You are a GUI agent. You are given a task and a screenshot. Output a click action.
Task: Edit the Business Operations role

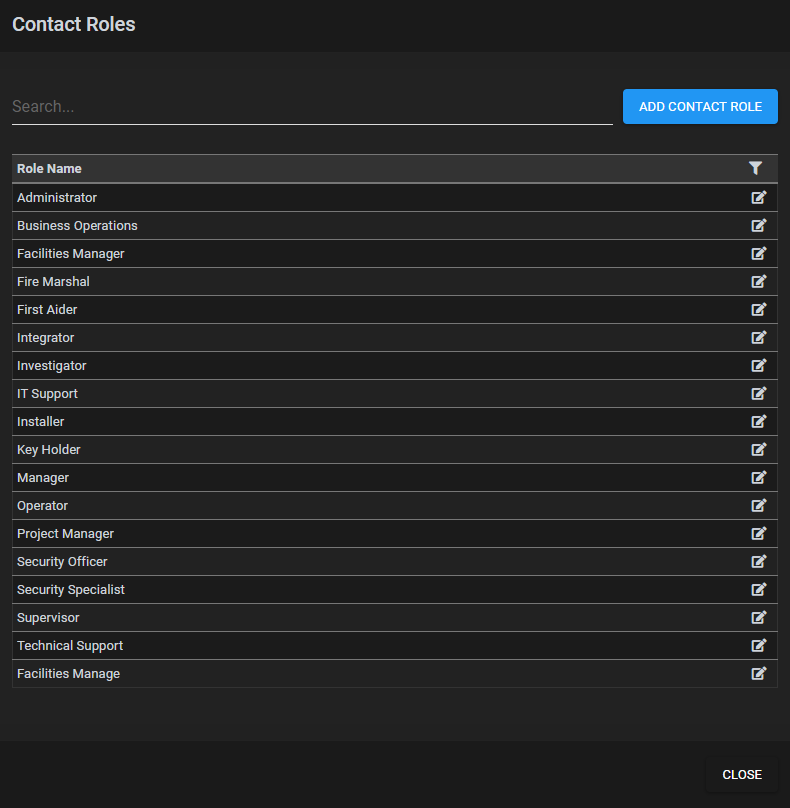759,225
